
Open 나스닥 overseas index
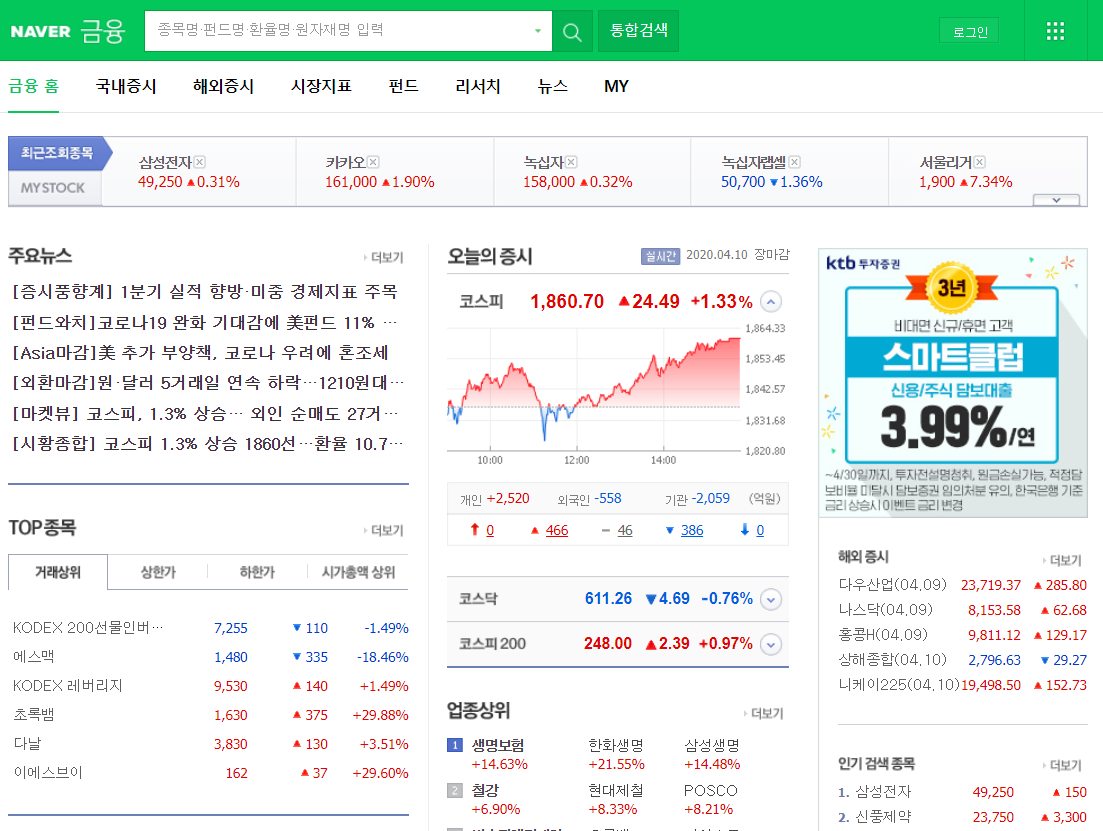click(885, 610)
